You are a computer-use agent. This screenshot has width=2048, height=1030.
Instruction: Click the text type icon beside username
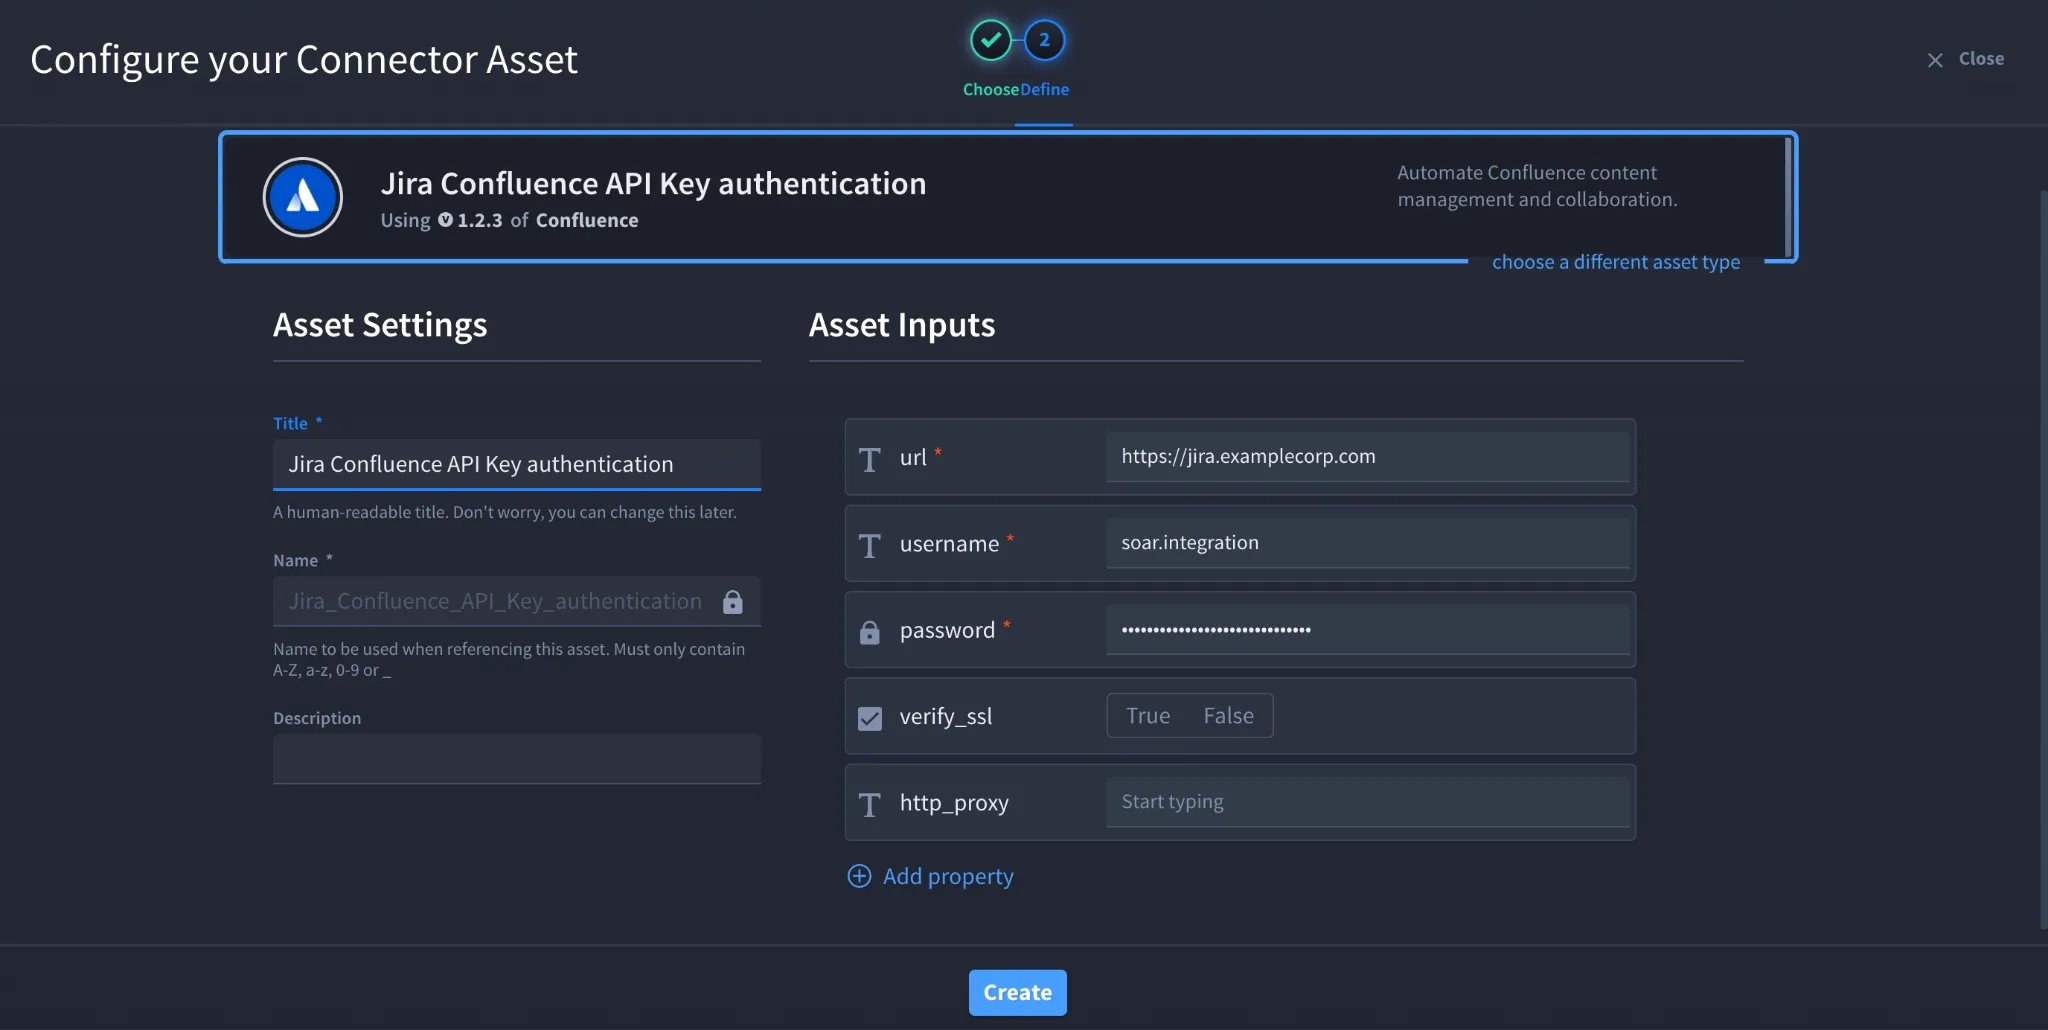[869, 545]
